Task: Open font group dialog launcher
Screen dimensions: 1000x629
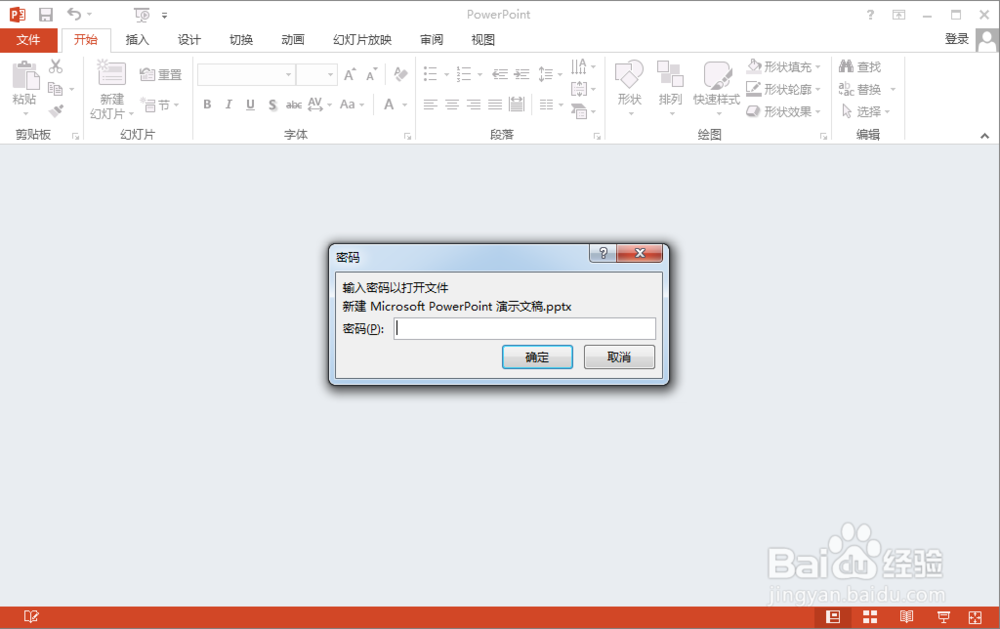Action: tap(408, 136)
